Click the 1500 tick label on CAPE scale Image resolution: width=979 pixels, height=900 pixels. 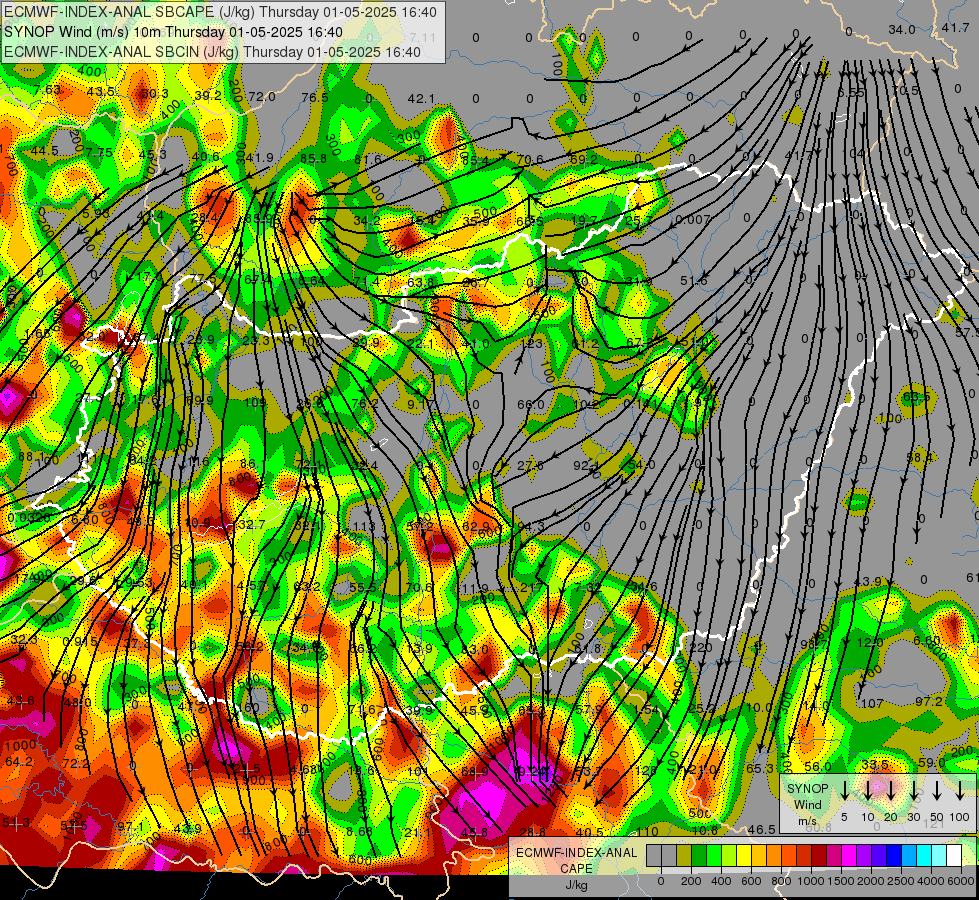click(840, 881)
